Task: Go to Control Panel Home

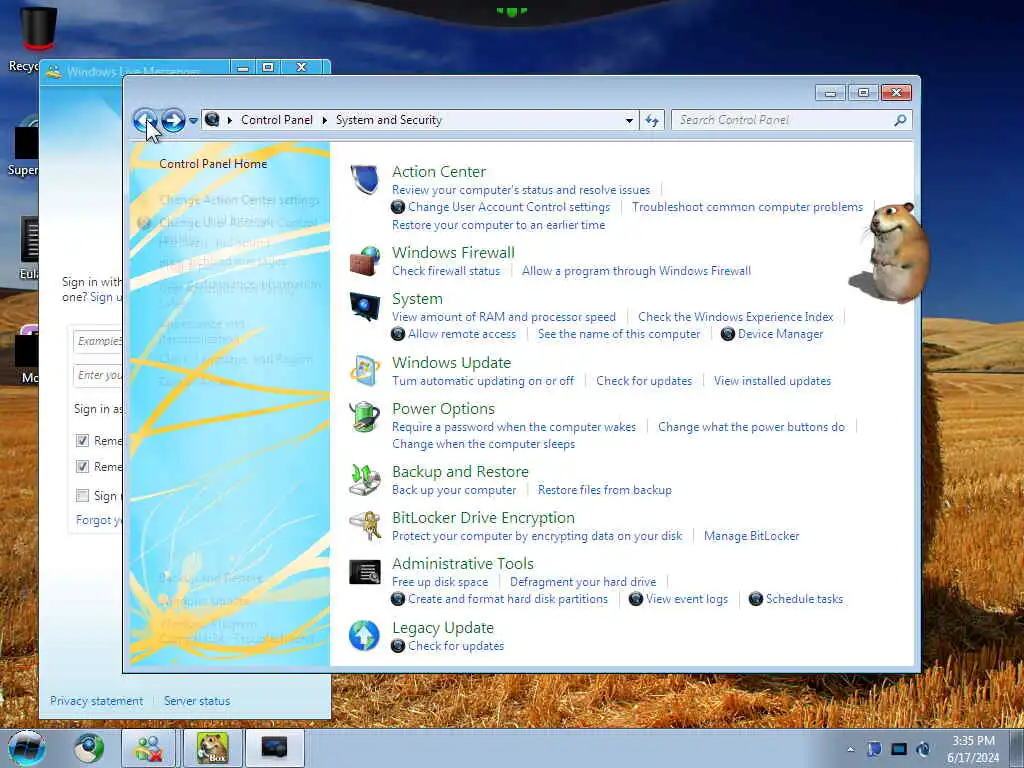Action: coord(213,164)
